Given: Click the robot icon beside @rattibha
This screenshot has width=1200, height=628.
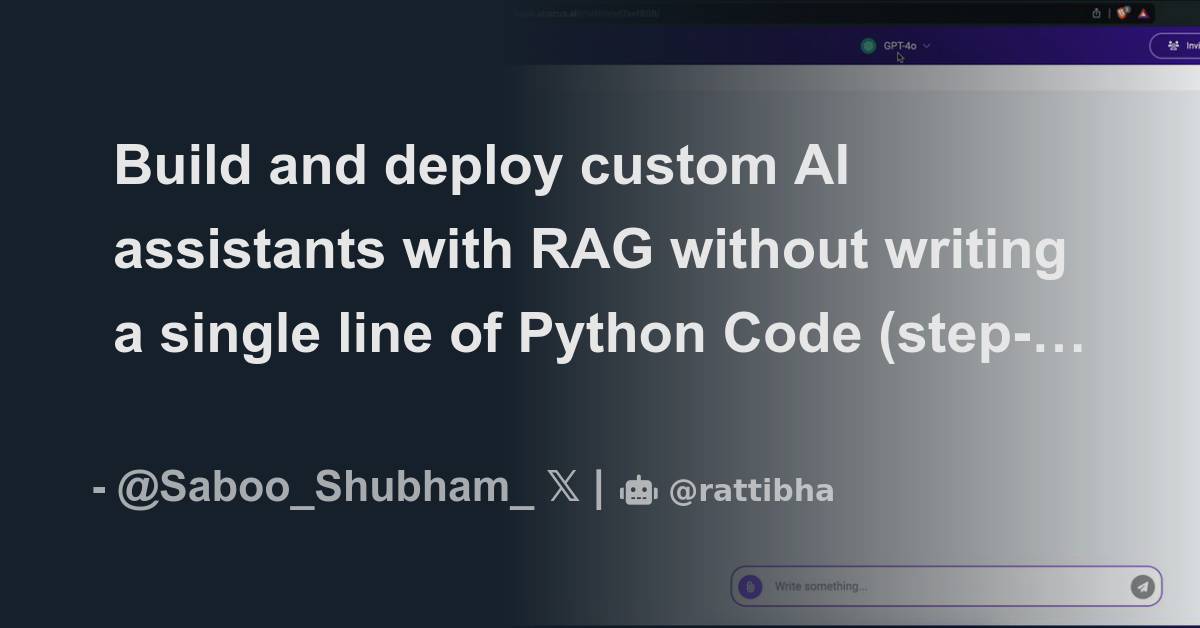Looking at the screenshot, I should pyautogui.click(x=640, y=489).
